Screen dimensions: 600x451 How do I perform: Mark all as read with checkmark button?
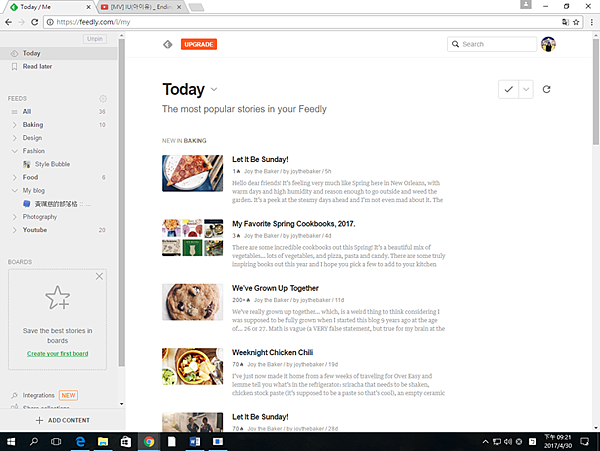coord(508,90)
